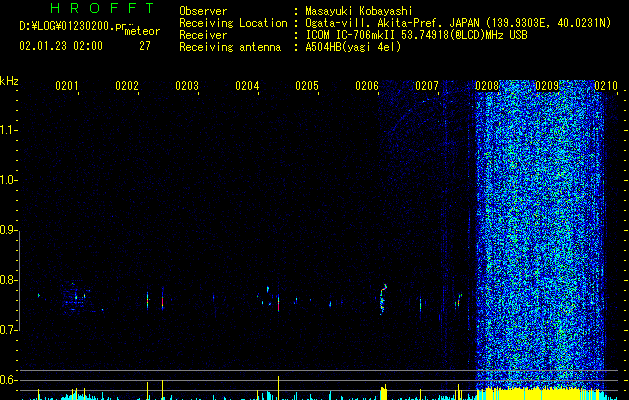Screen dimensions: 629x400
Task: Click the kHz axis unit label
Action: [x=9, y=81]
